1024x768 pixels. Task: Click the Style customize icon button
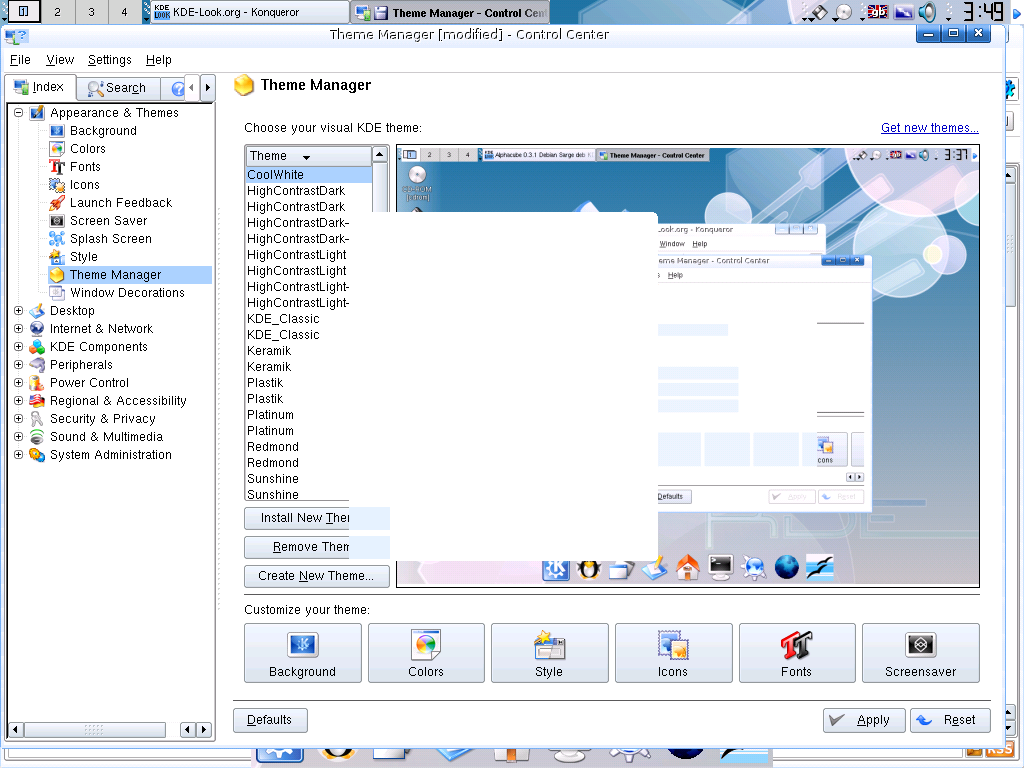tap(549, 653)
